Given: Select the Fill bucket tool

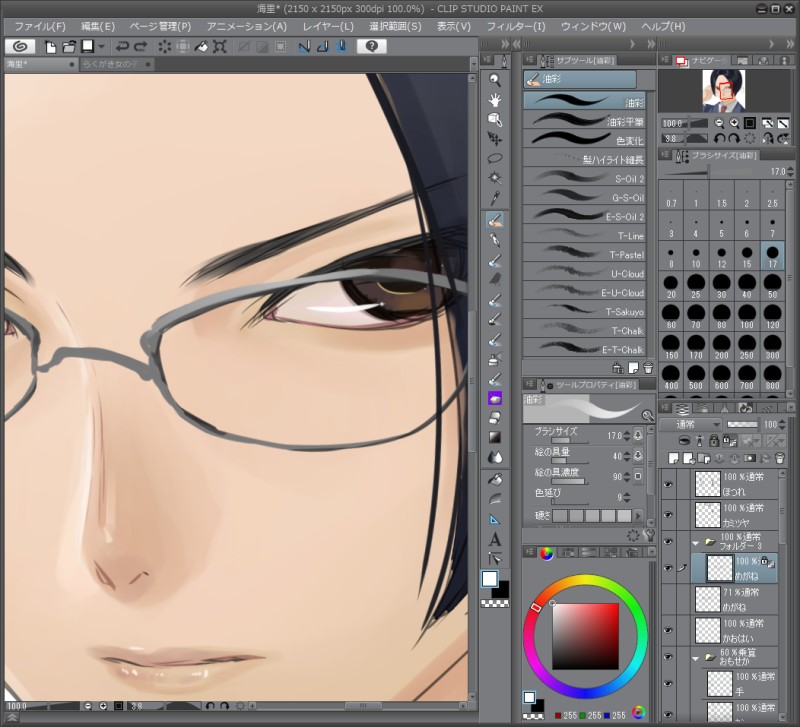Looking at the screenshot, I should 494,479.
